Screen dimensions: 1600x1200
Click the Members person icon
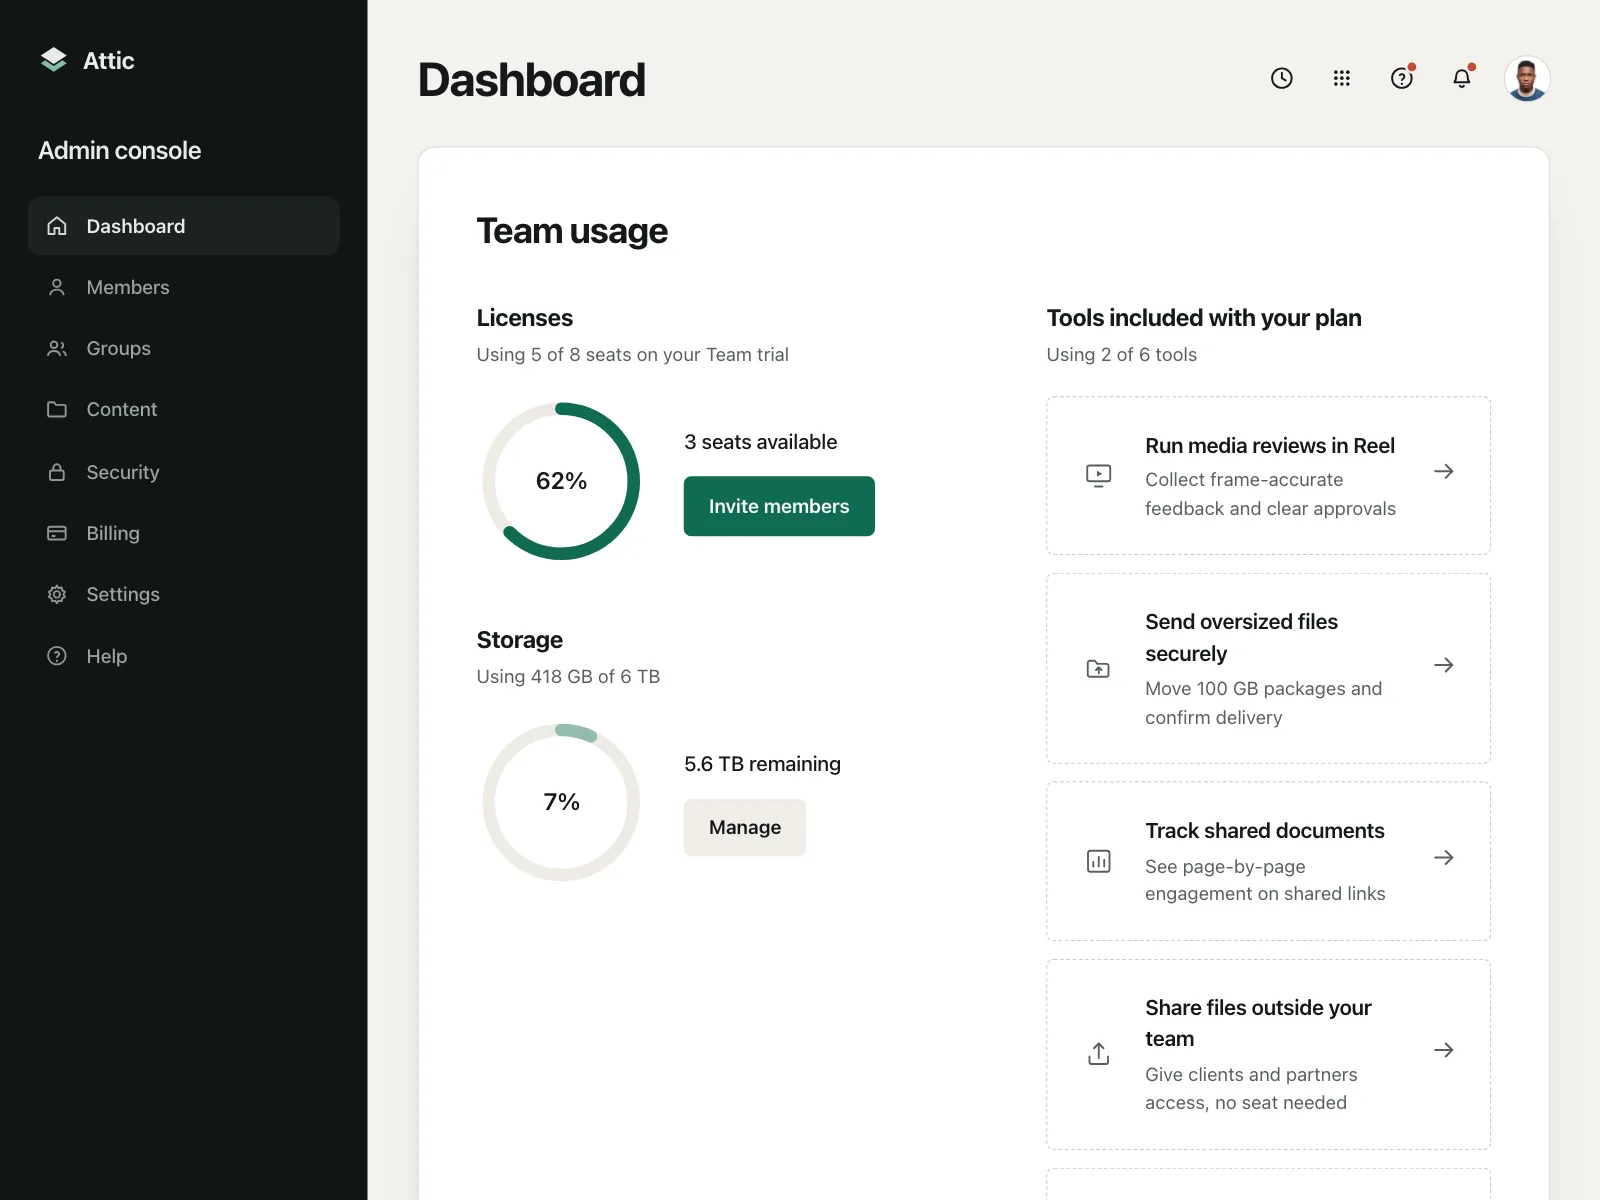[57, 287]
